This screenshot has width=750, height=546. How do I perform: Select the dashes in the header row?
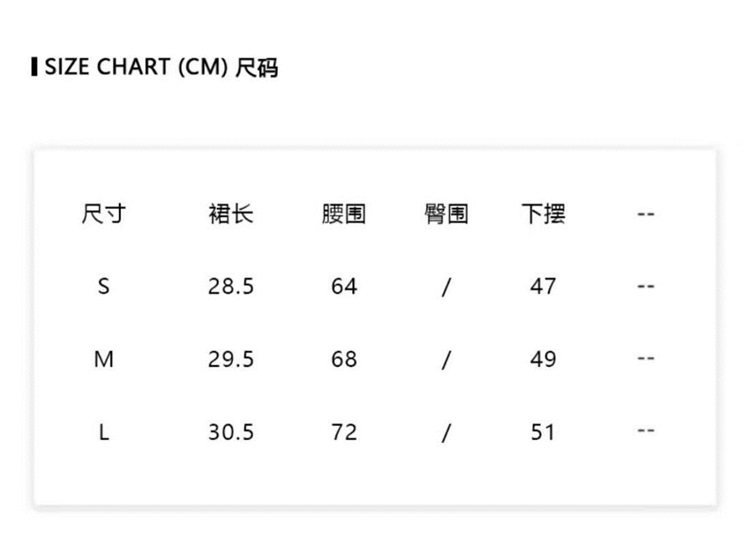646,214
